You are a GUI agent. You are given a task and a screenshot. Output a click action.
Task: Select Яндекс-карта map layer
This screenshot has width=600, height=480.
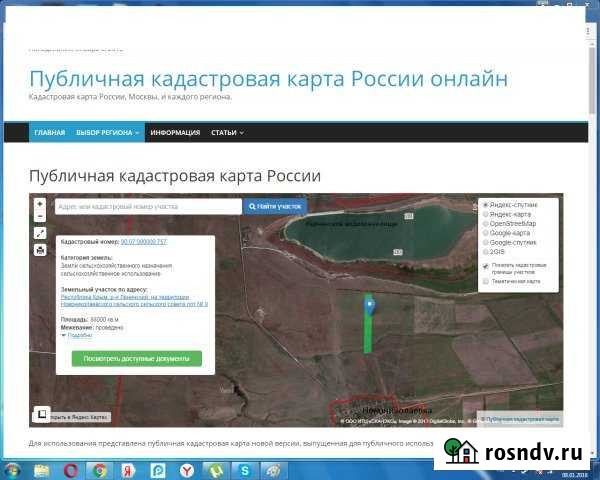(x=486, y=214)
